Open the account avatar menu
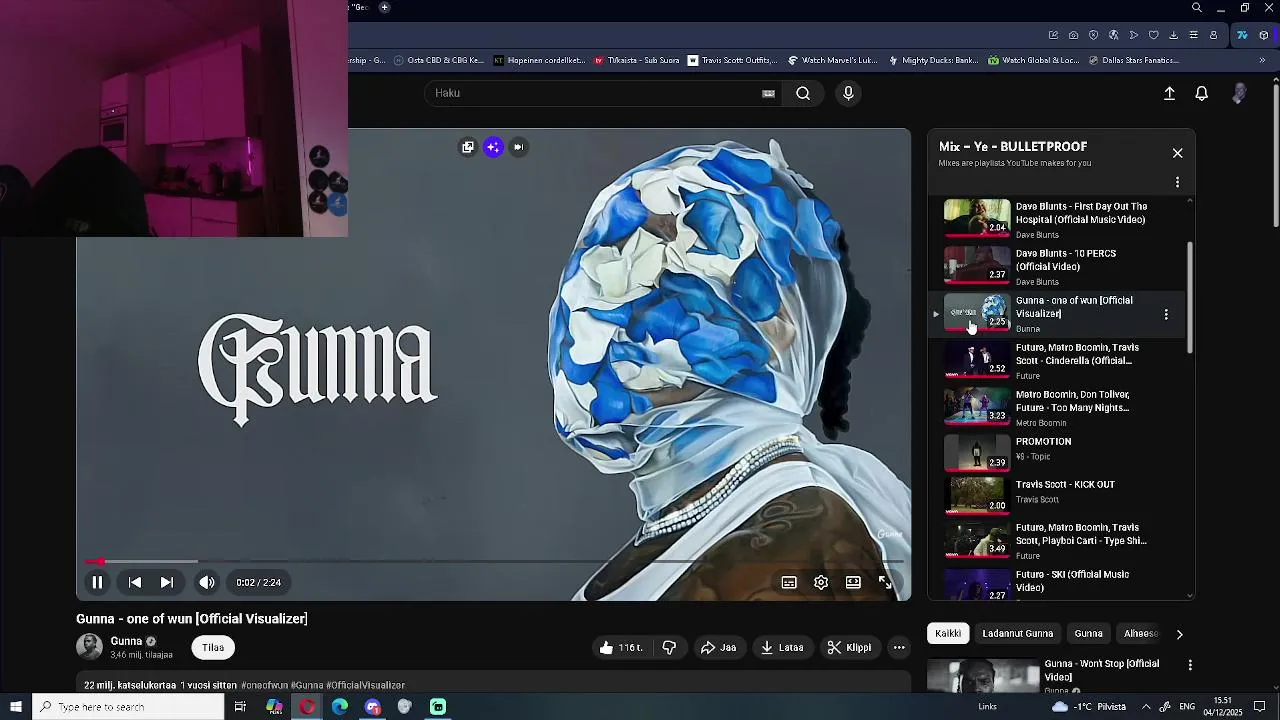This screenshot has width=1280, height=720. (x=1239, y=93)
